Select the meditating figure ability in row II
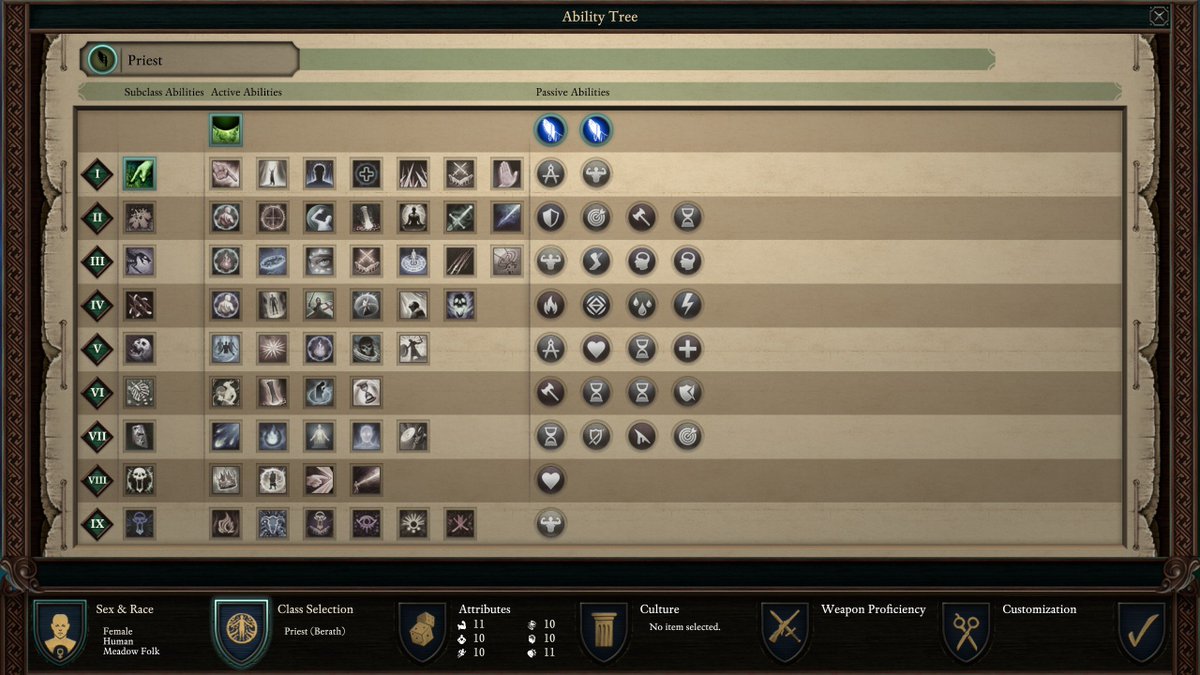Image resolution: width=1200 pixels, height=675 pixels. pos(413,217)
